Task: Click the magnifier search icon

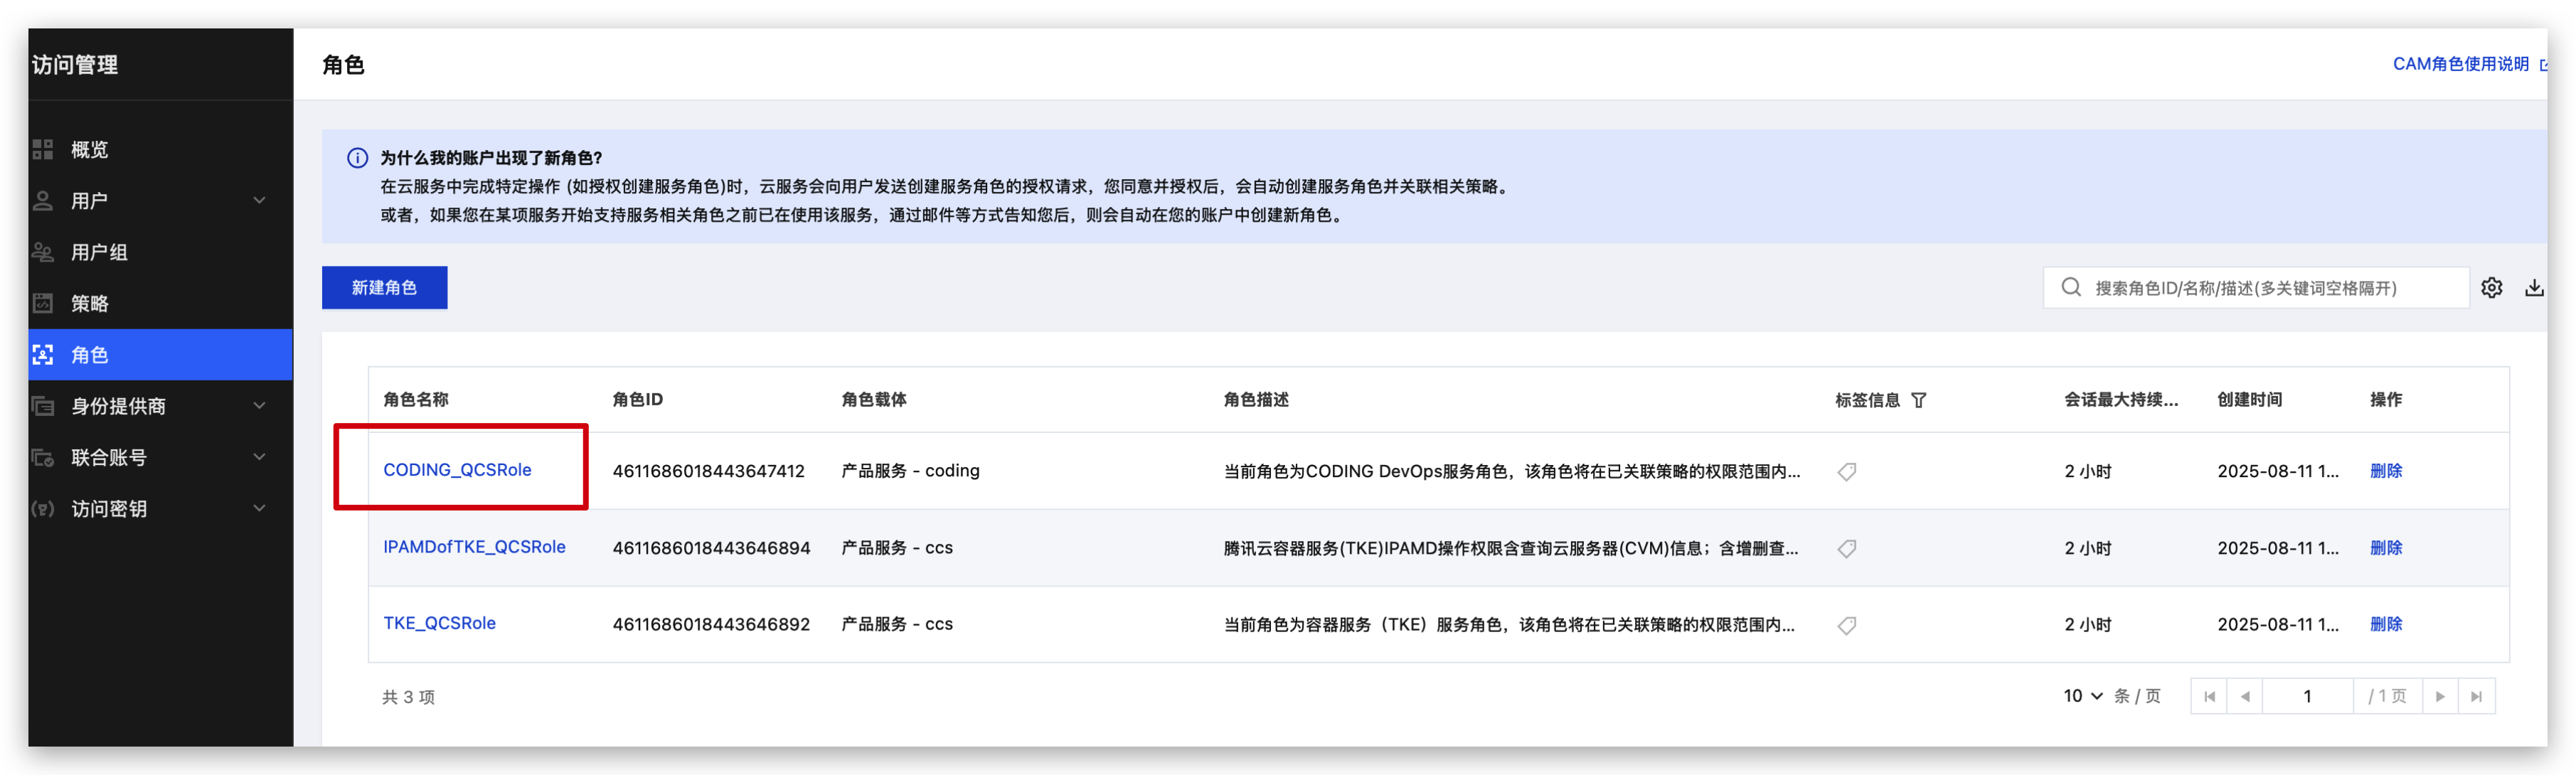Action: (x=2071, y=287)
